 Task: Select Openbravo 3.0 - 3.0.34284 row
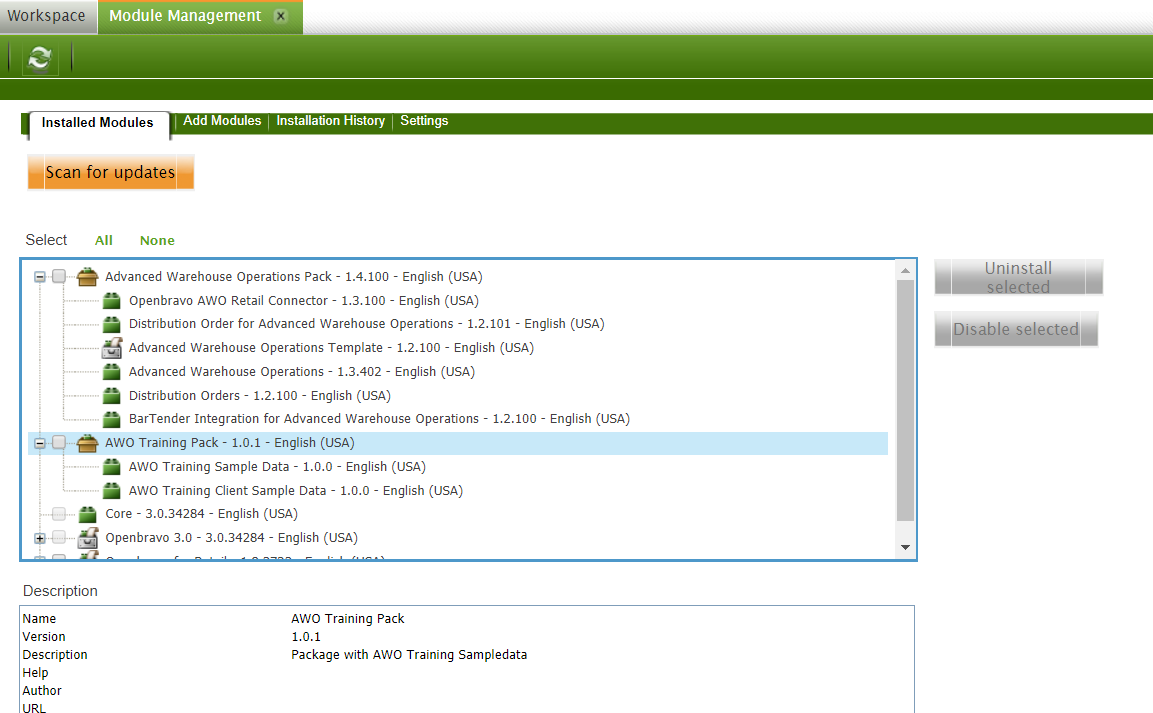pyautogui.click(x=232, y=537)
